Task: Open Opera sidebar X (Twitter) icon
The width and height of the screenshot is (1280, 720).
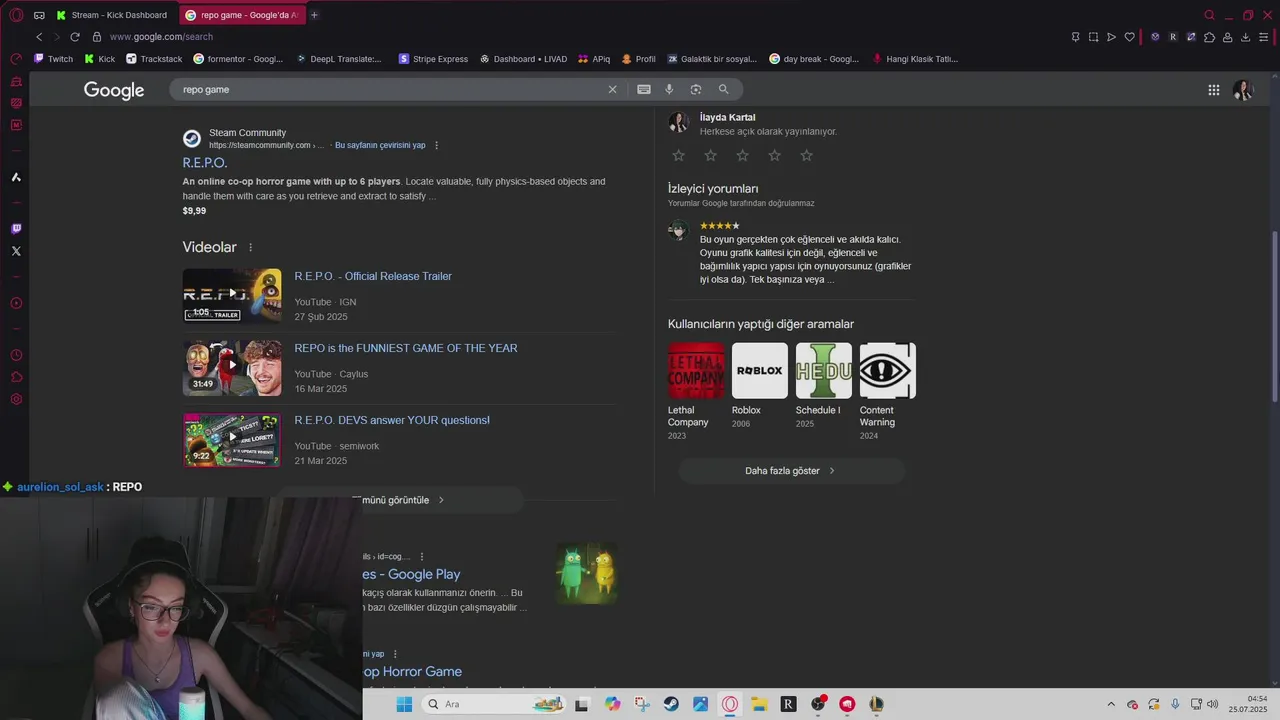Action: point(16,251)
